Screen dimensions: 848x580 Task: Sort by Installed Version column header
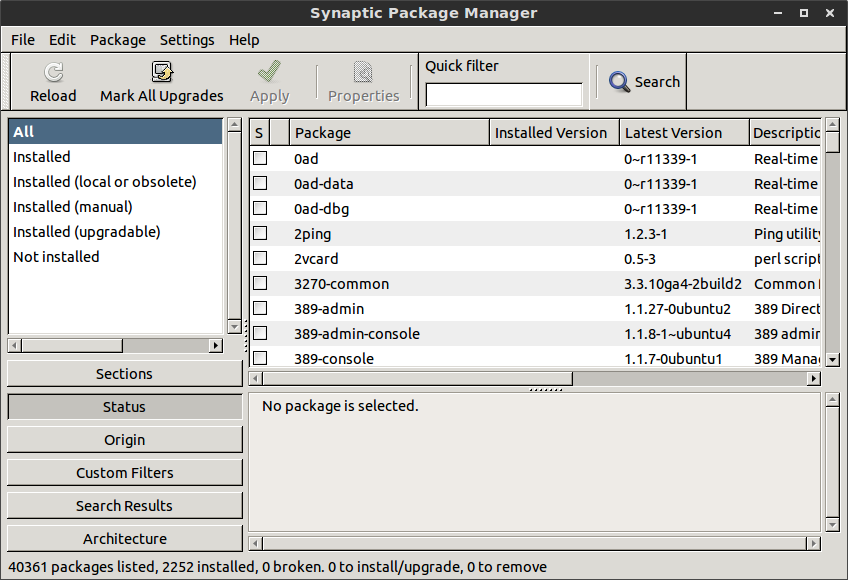(554, 133)
